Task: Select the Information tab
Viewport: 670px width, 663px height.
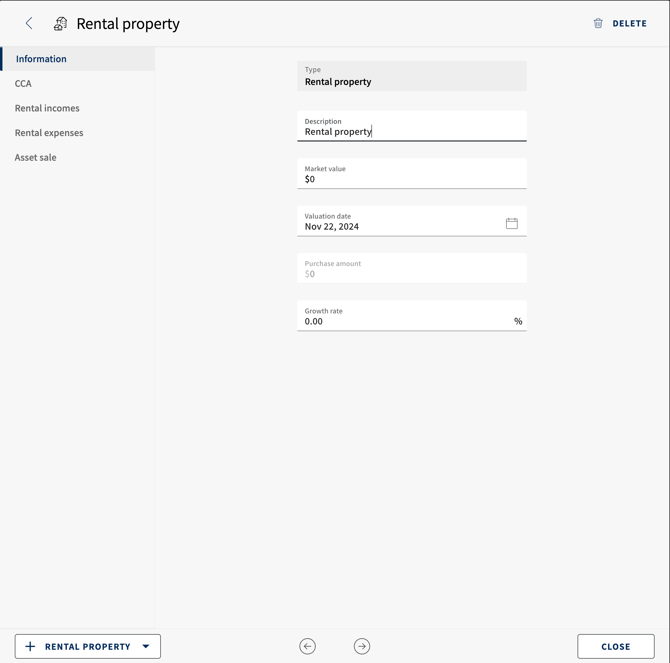Action: 77,59
